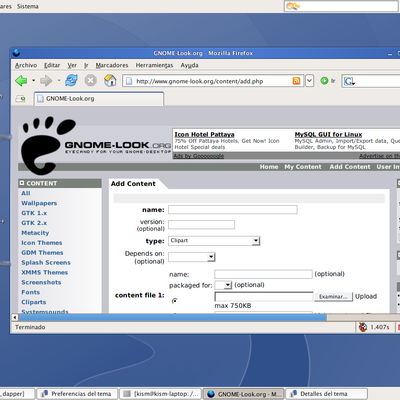Select the GNOME-Look.org browser tab
The height and width of the screenshot is (400, 400).
click(99, 99)
